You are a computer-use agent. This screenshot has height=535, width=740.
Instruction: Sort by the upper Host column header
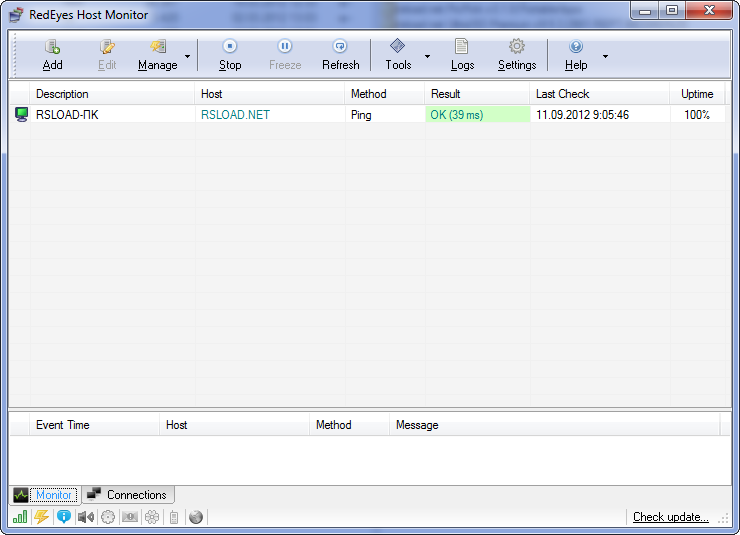click(x=269, y=94)
